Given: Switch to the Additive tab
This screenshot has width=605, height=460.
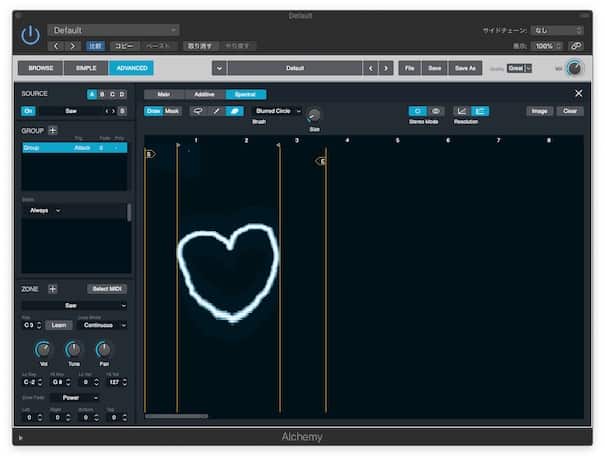Looking at the screenshot, I should coord(204,94).
